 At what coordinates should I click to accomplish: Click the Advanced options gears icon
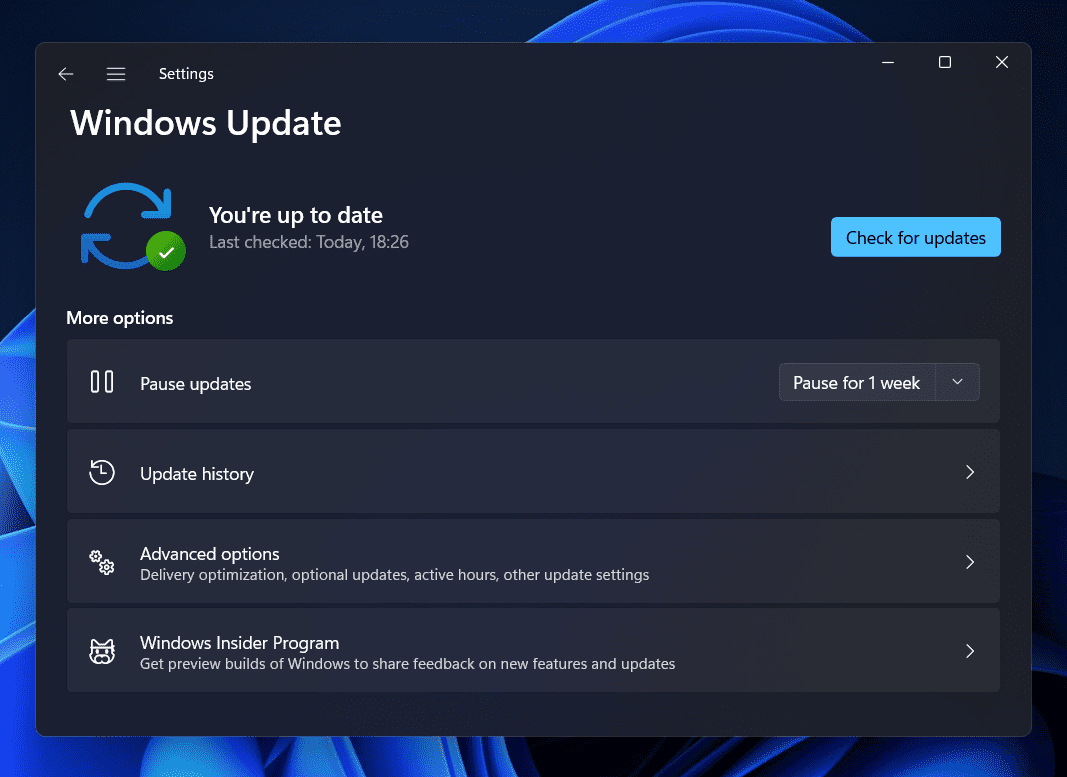point(102,563)
